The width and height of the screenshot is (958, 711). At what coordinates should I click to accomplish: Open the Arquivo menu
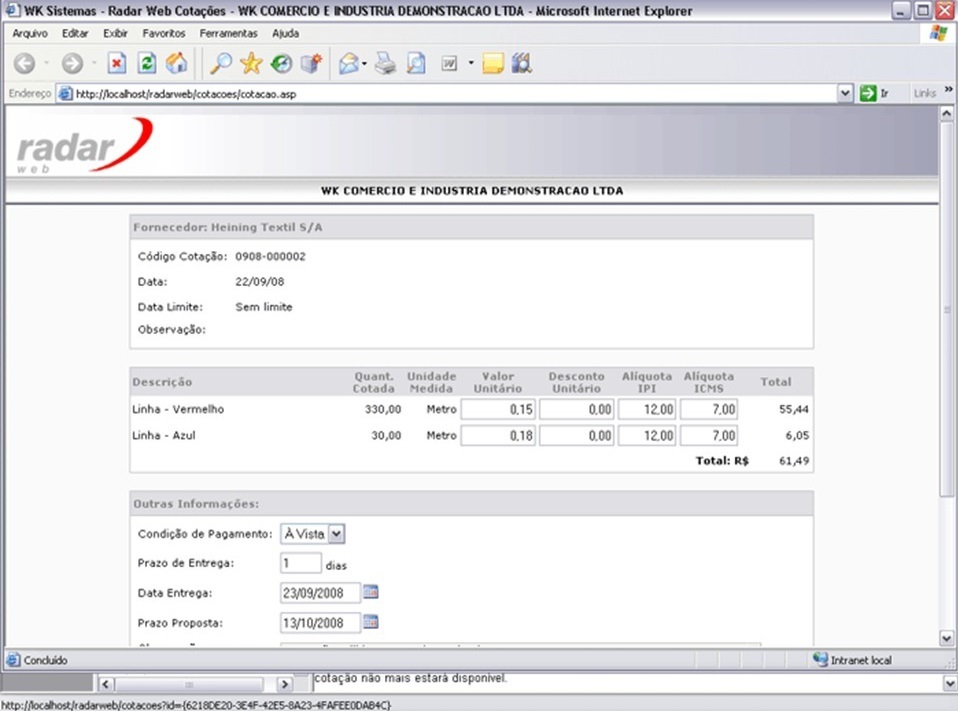(30, 33)
